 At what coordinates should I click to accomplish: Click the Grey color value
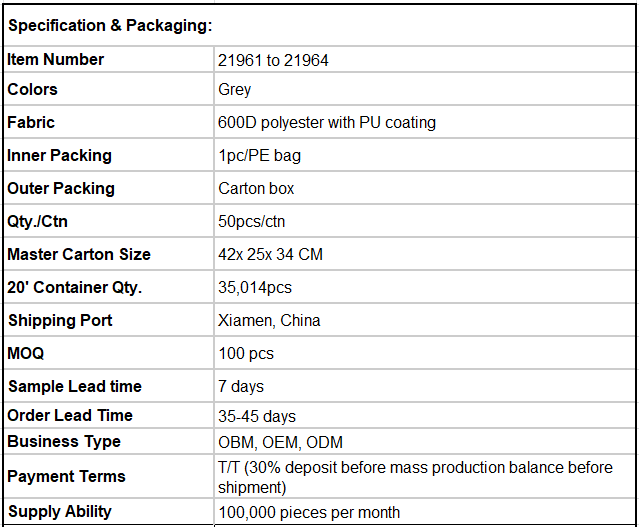pyautogui.click(x=234, y=90)
